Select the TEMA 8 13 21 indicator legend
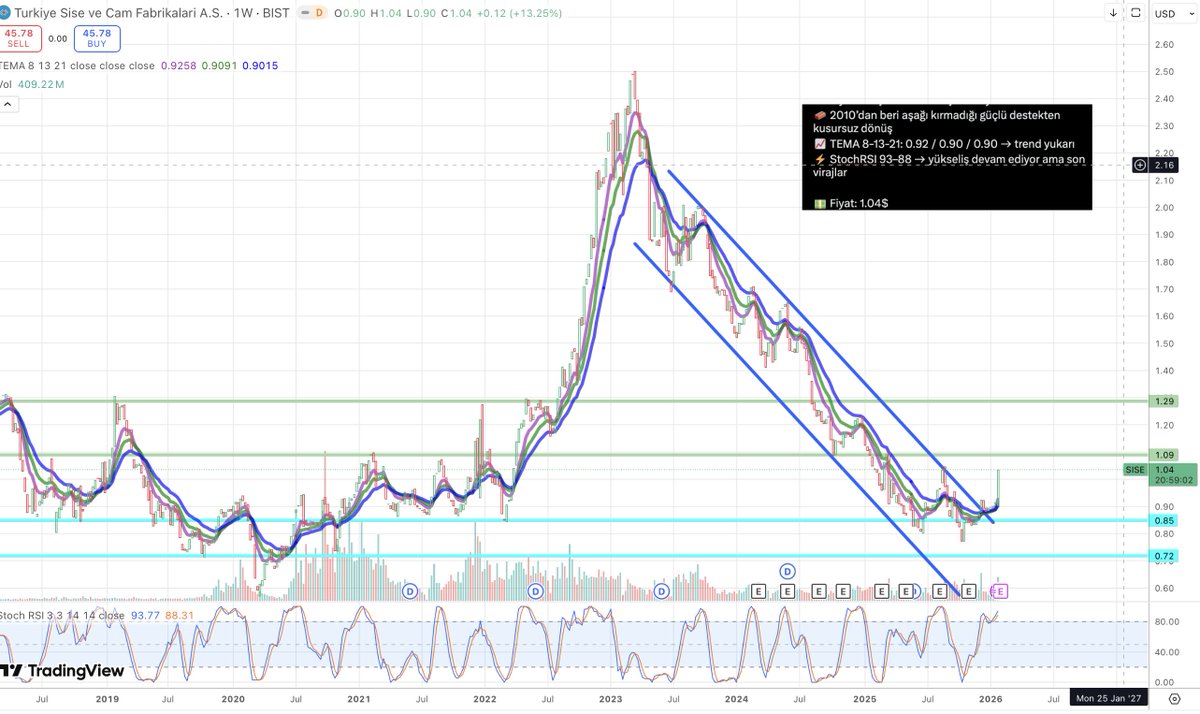The width and height of the screenshot is (1200, 714). coord(77,66)
